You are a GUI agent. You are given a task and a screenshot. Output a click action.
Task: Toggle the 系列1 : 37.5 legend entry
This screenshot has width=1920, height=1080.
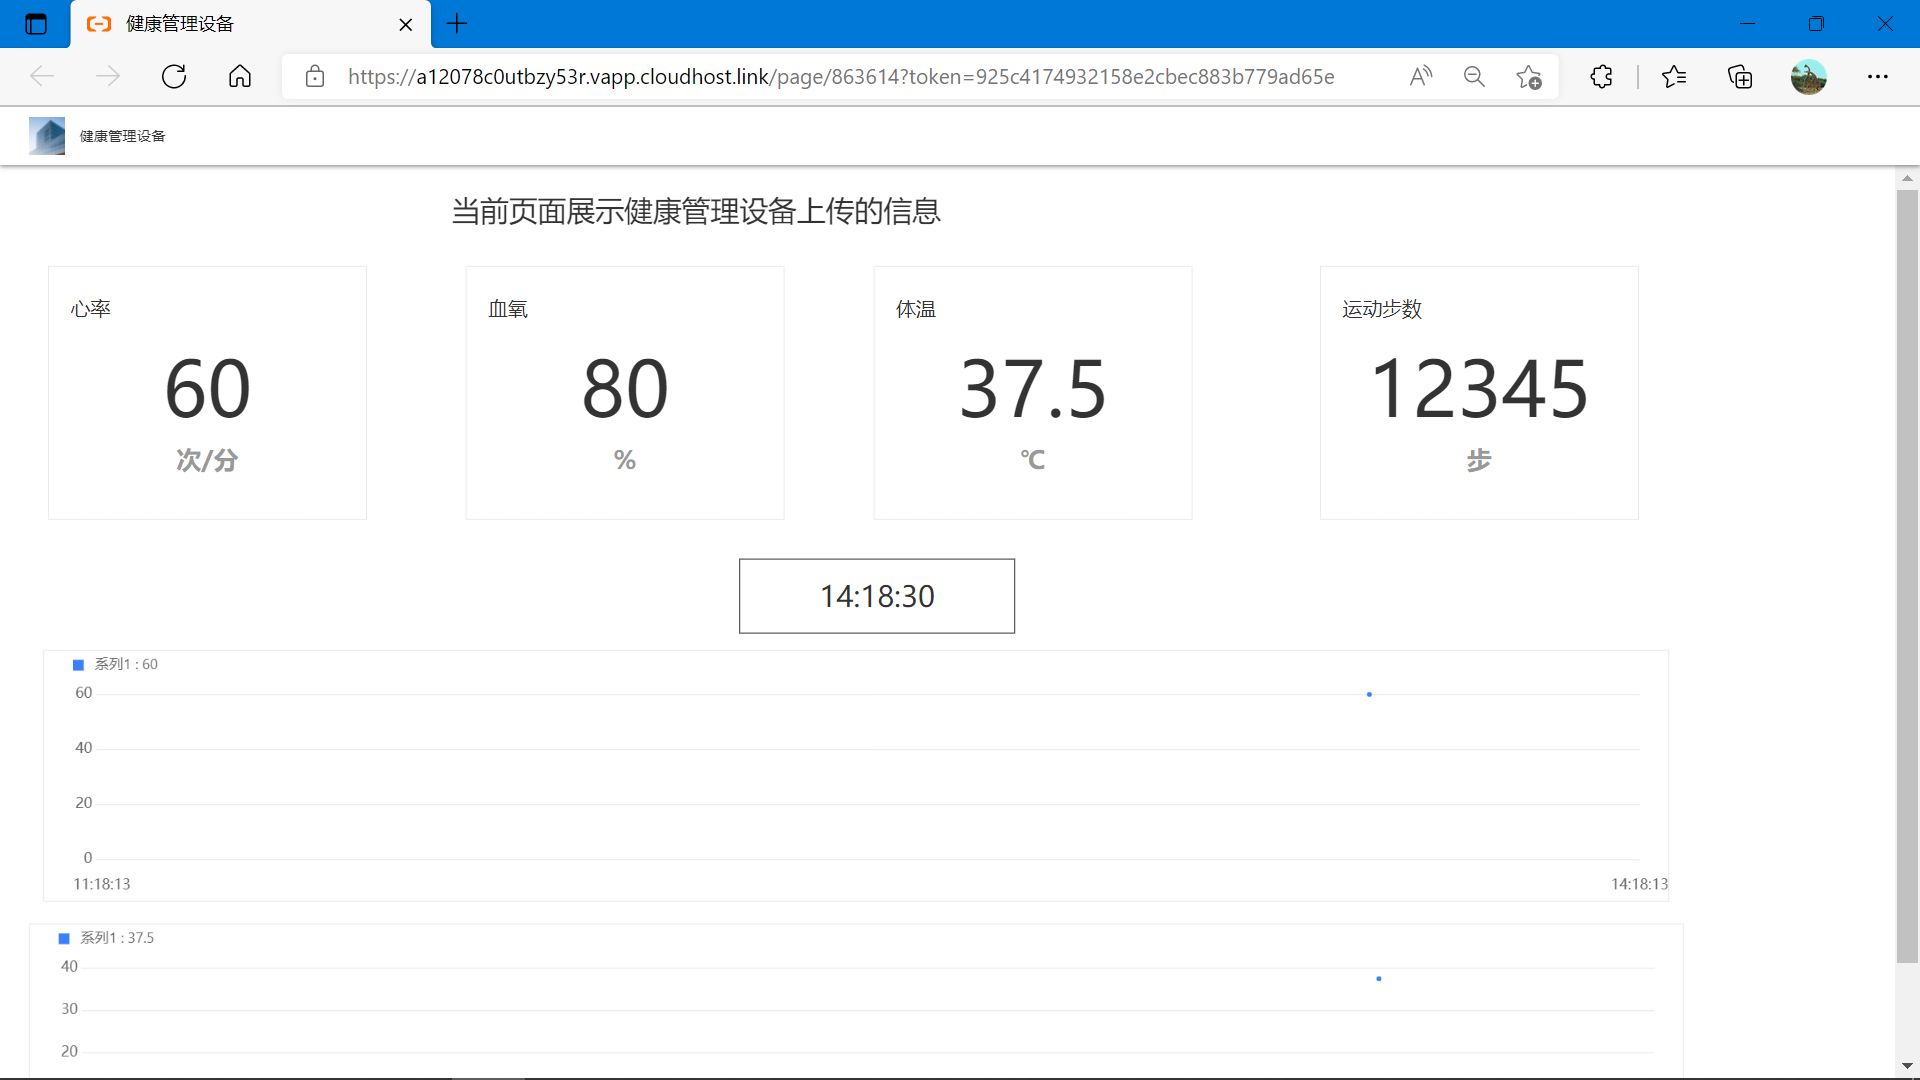click(x=106, y=938)
